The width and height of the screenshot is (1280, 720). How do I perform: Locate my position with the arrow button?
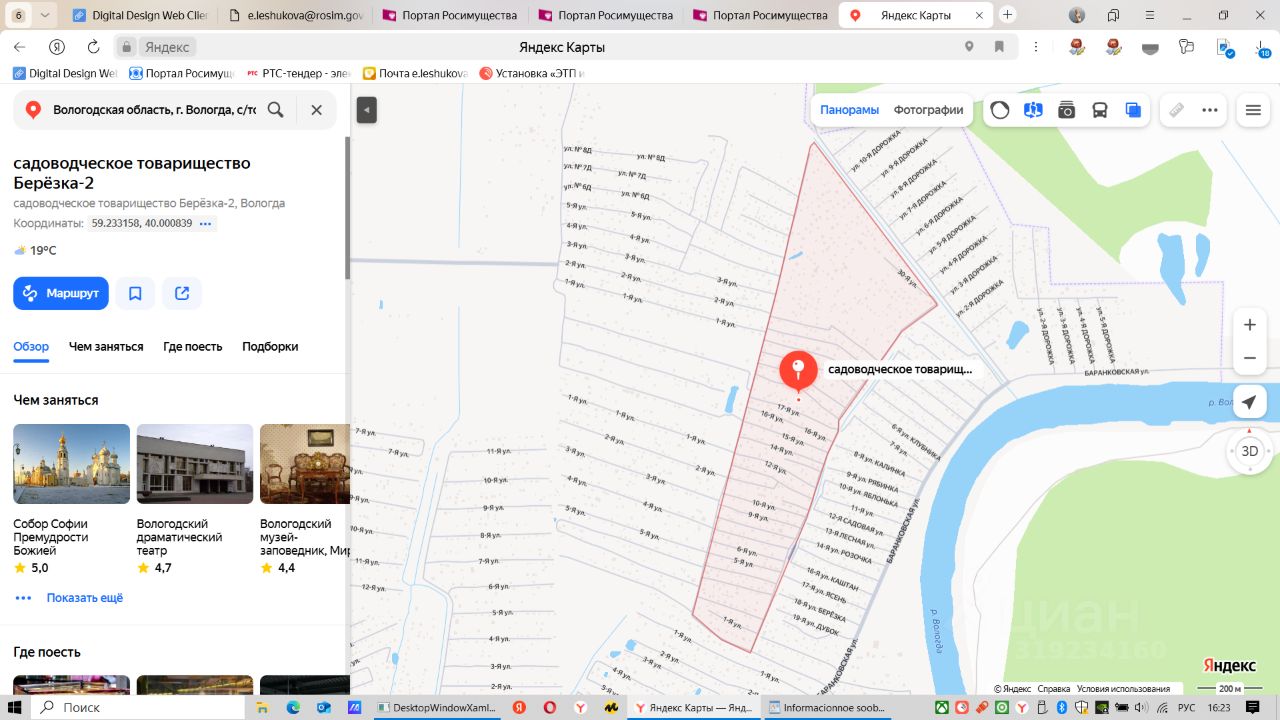pyautogui.click(x=1250, y=402)
